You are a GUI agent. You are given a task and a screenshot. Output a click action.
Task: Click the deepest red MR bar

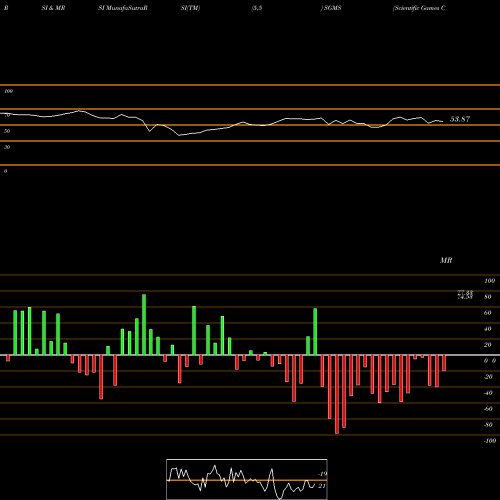pyautogui.click(x=337, y=394)
